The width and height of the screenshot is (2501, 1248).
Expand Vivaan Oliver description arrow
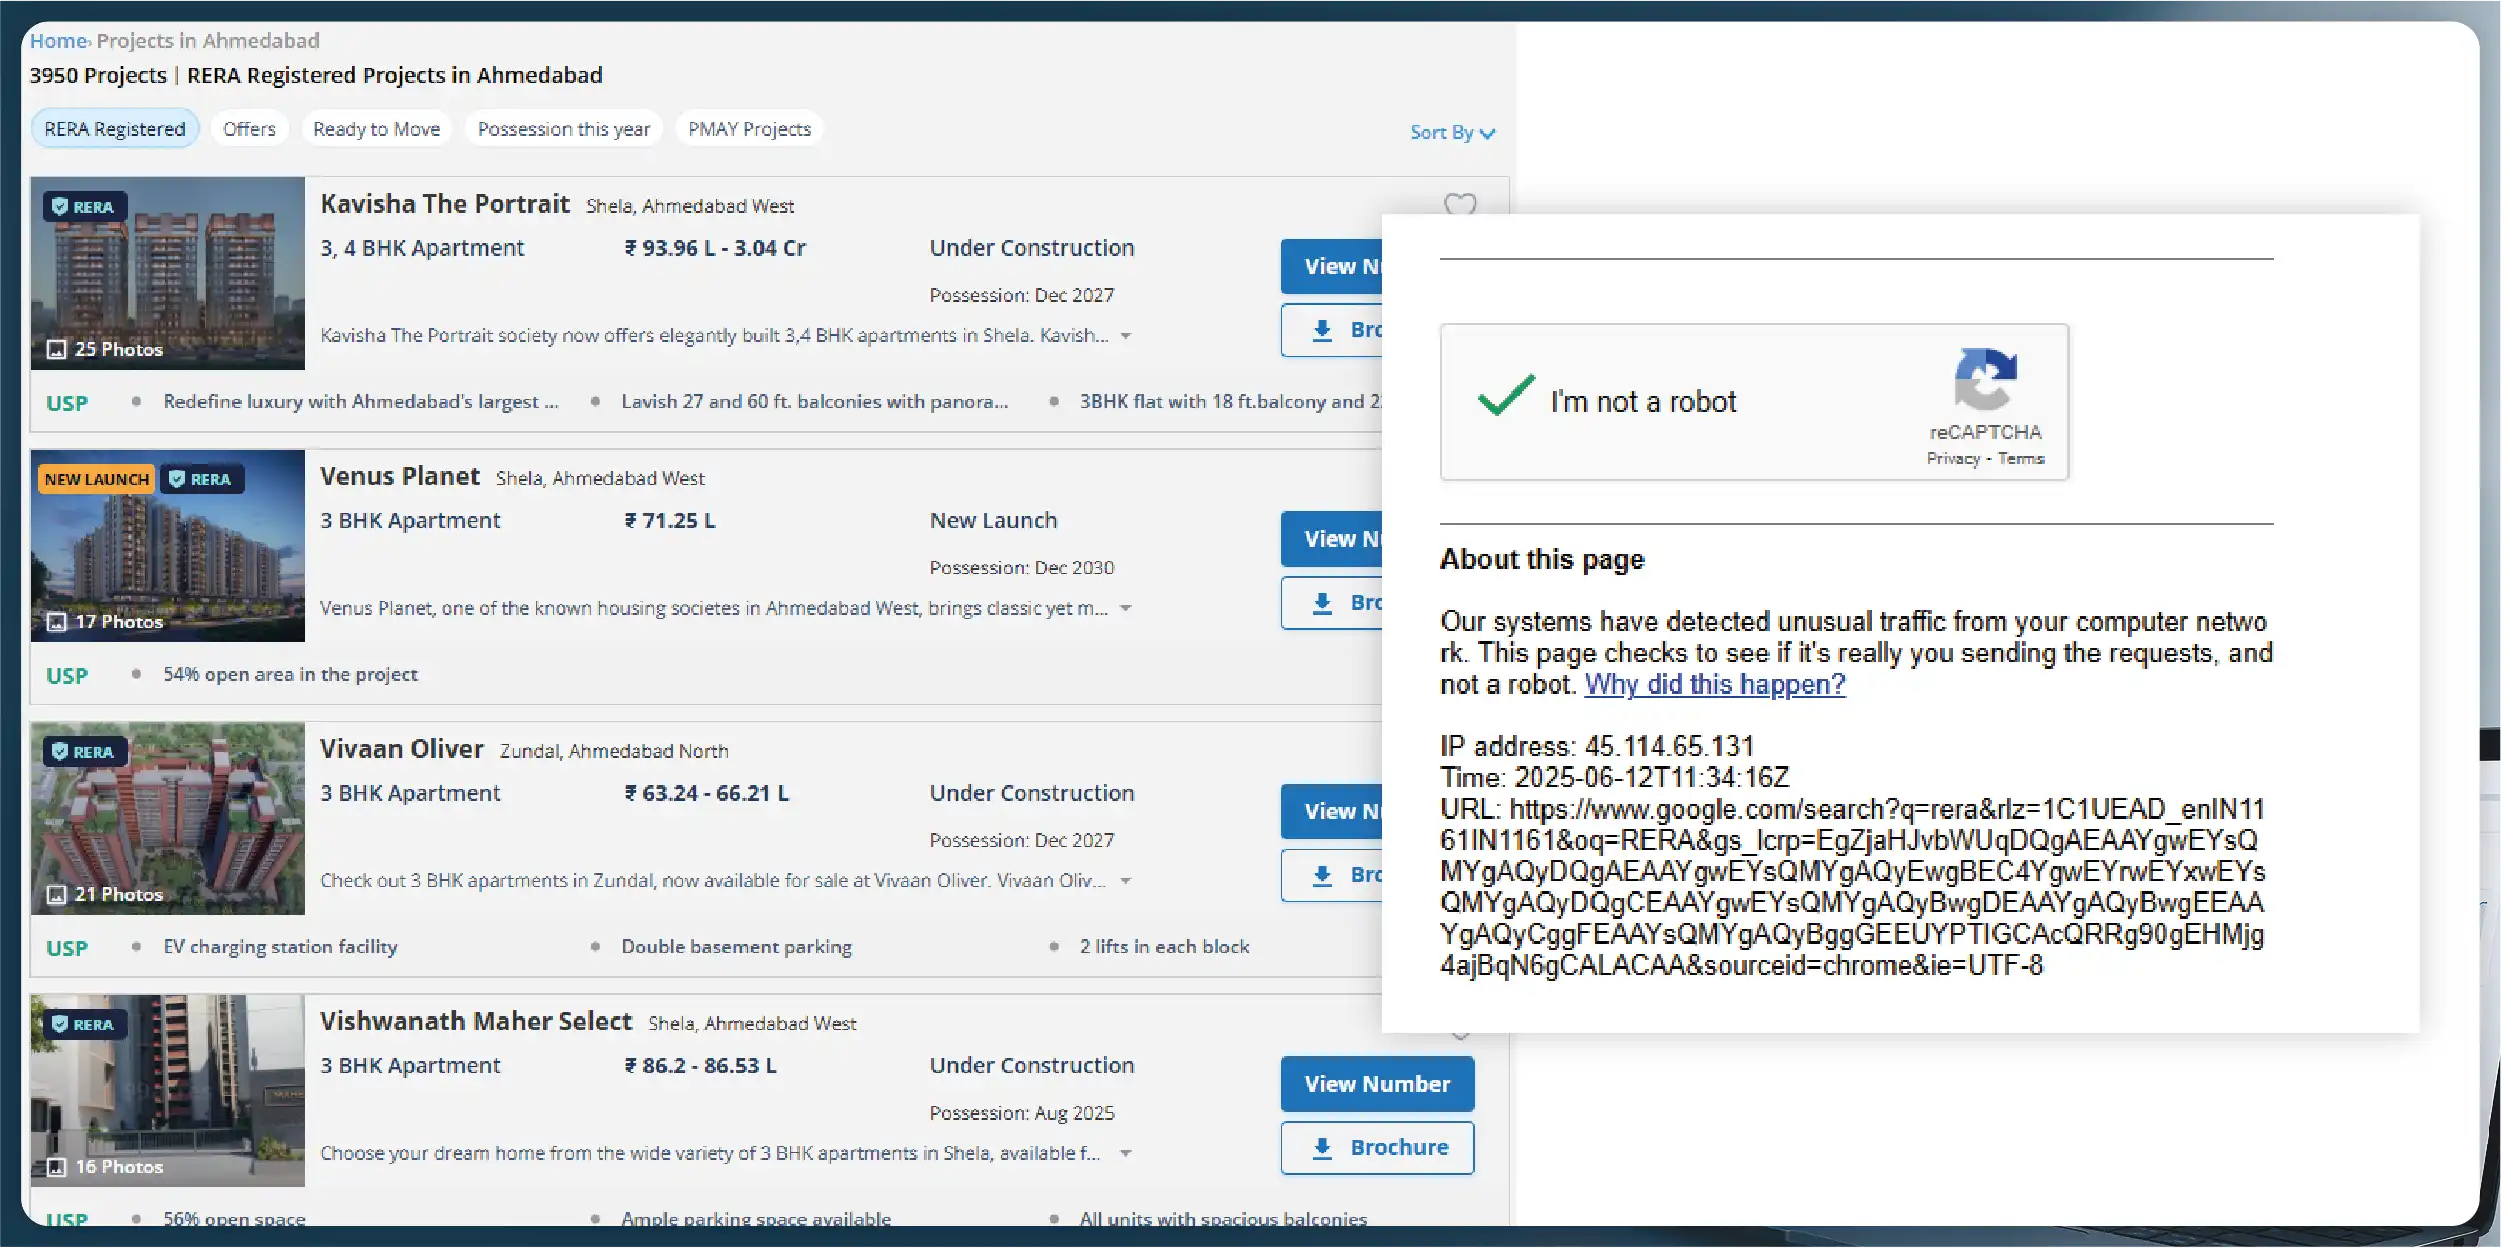pyautogui.click(x=1126, y=881)
